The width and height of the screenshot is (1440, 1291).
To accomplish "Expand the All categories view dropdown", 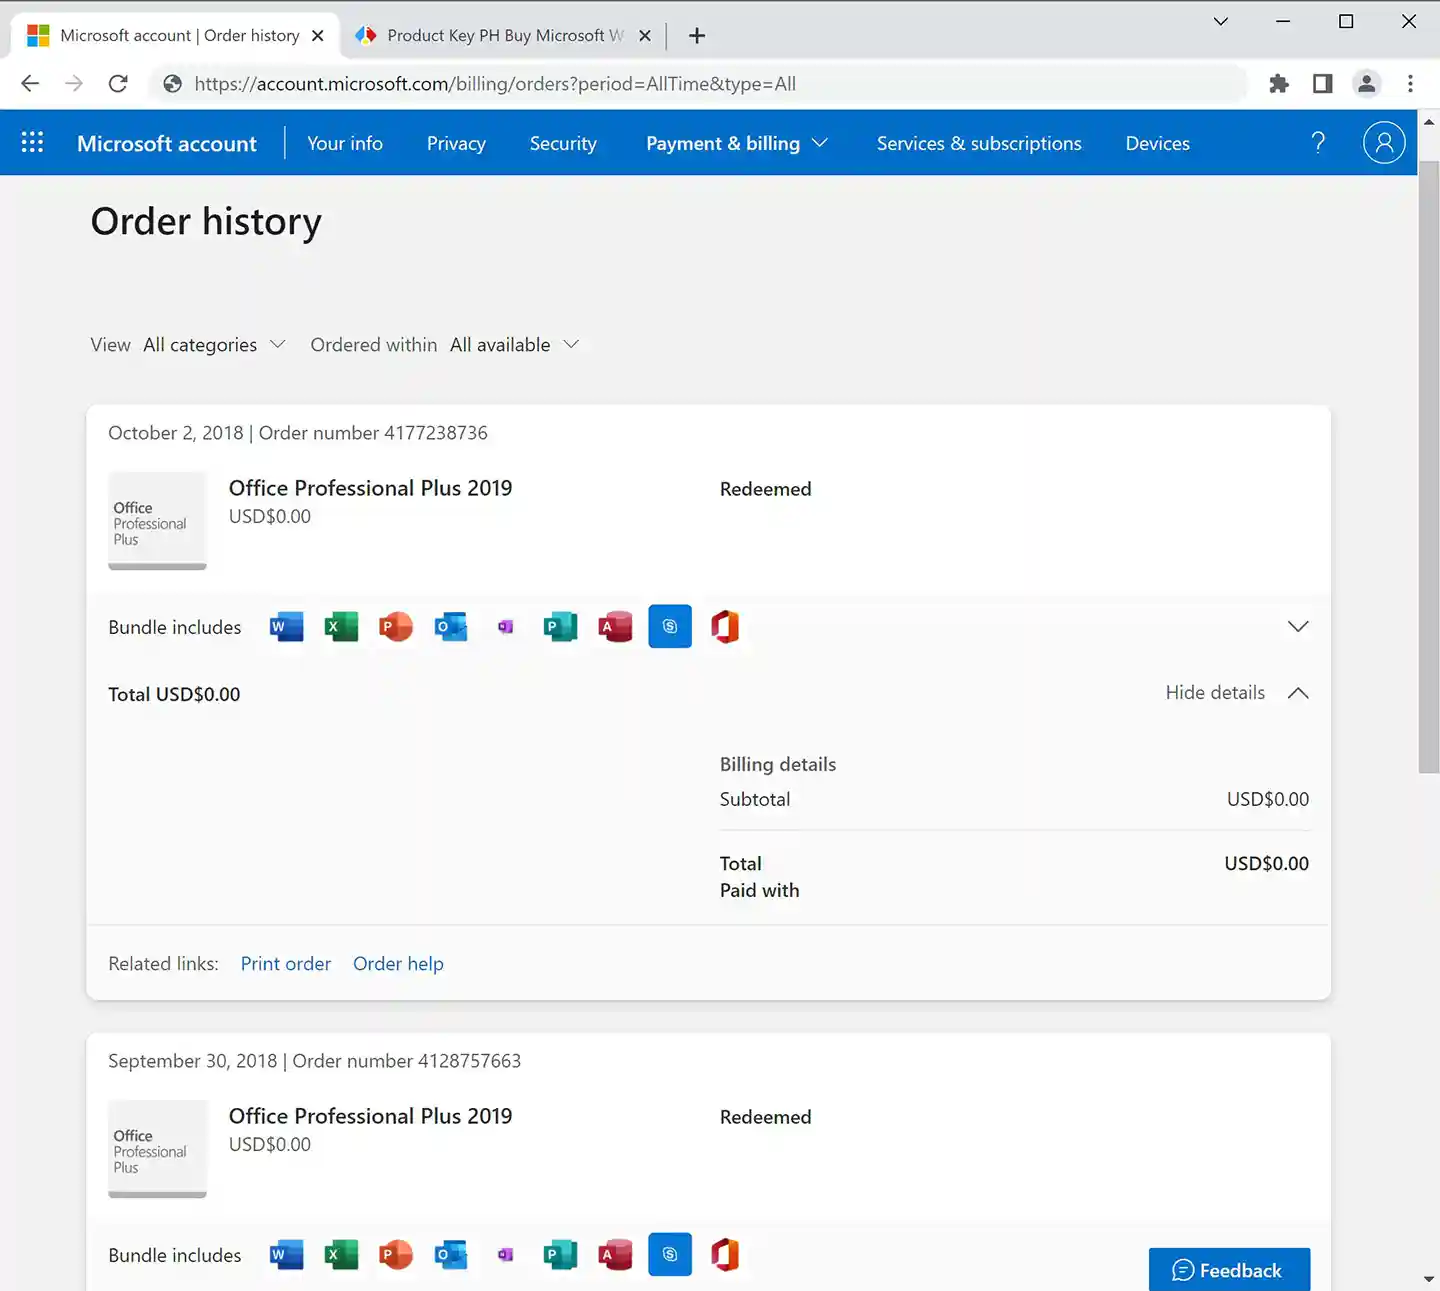I will click(214, 345).
